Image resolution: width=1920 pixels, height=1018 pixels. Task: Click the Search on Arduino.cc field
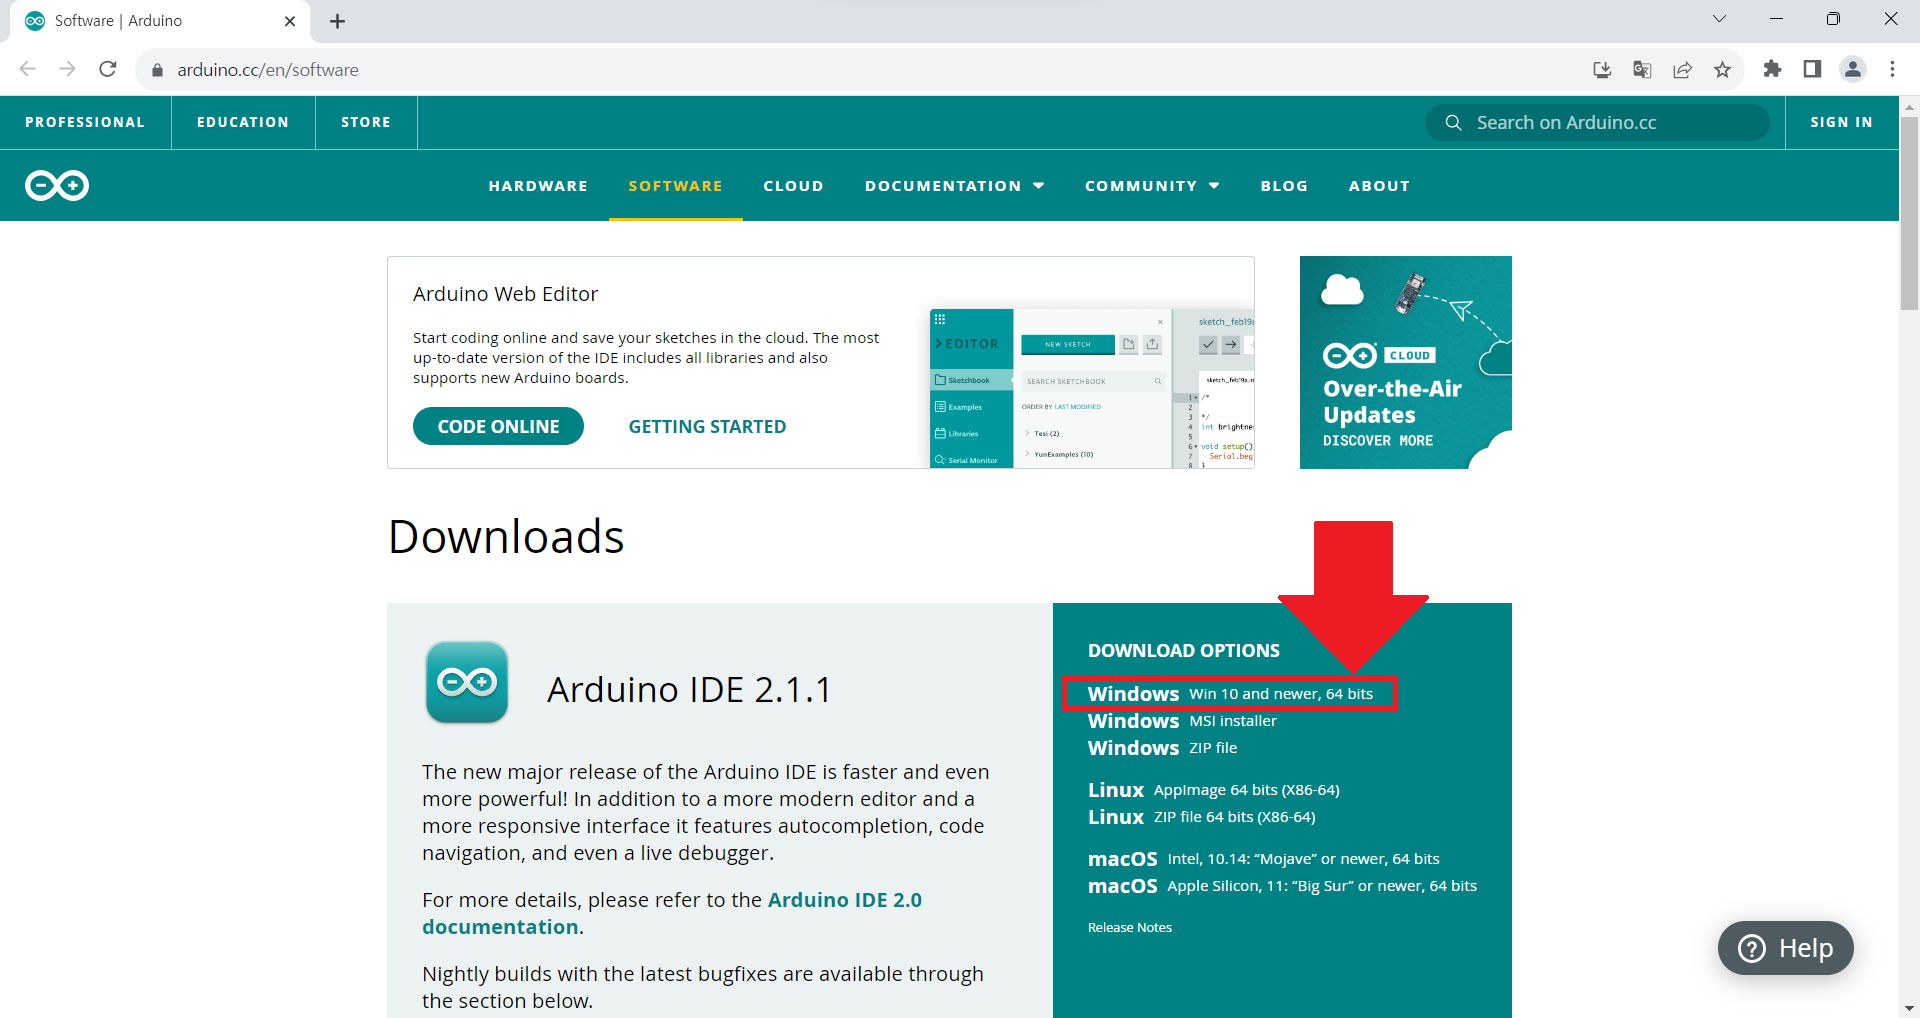[x=1597, y=122]
